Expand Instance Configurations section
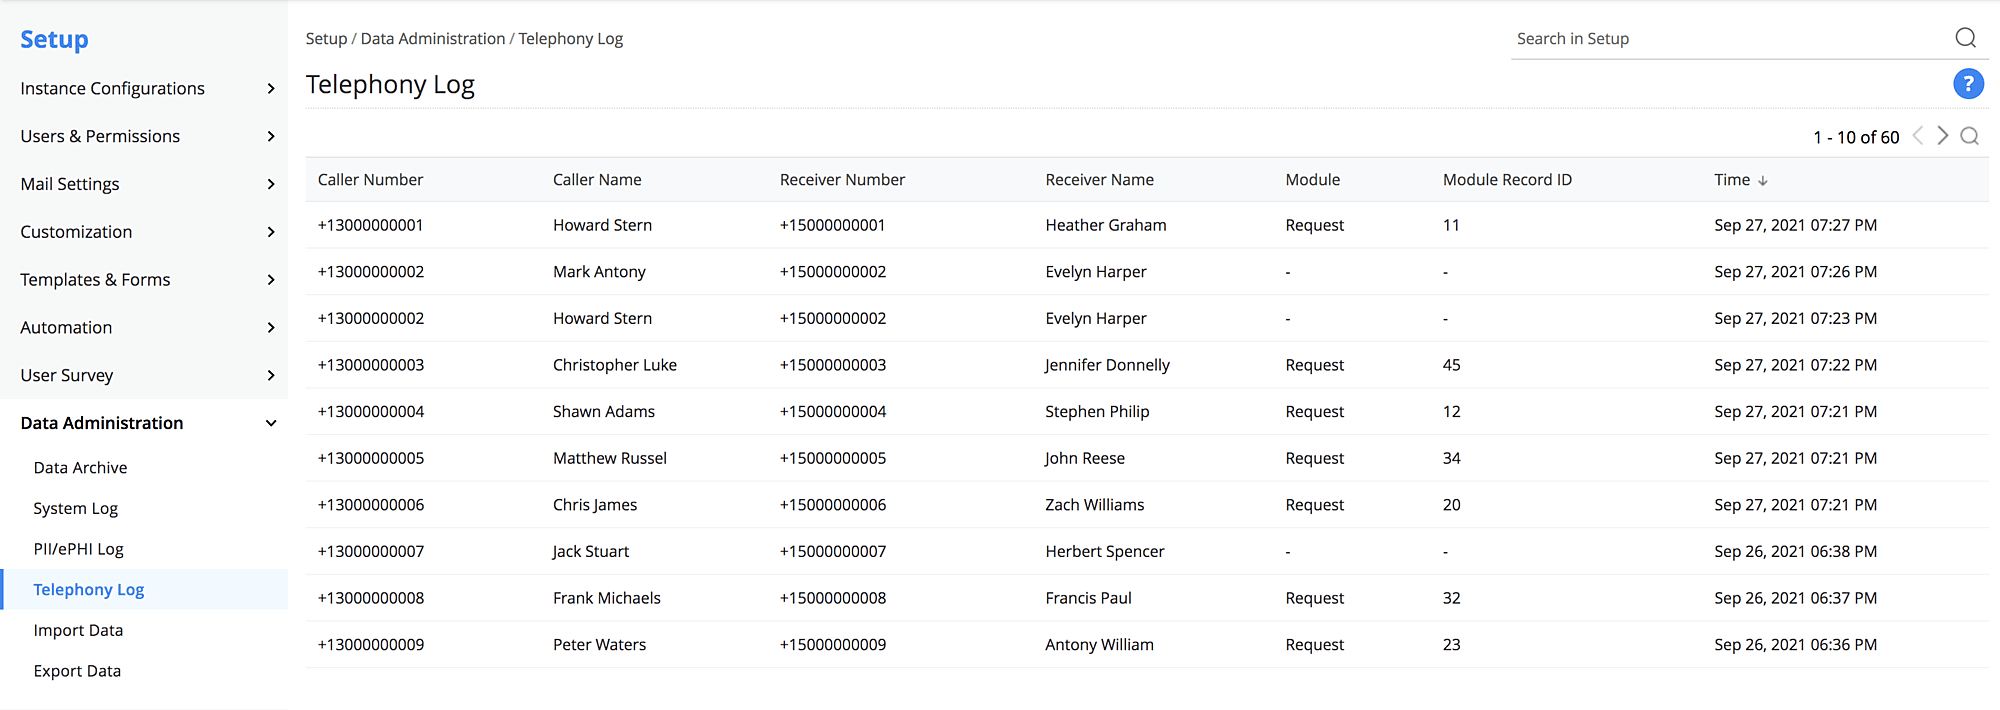 (270, 89)
